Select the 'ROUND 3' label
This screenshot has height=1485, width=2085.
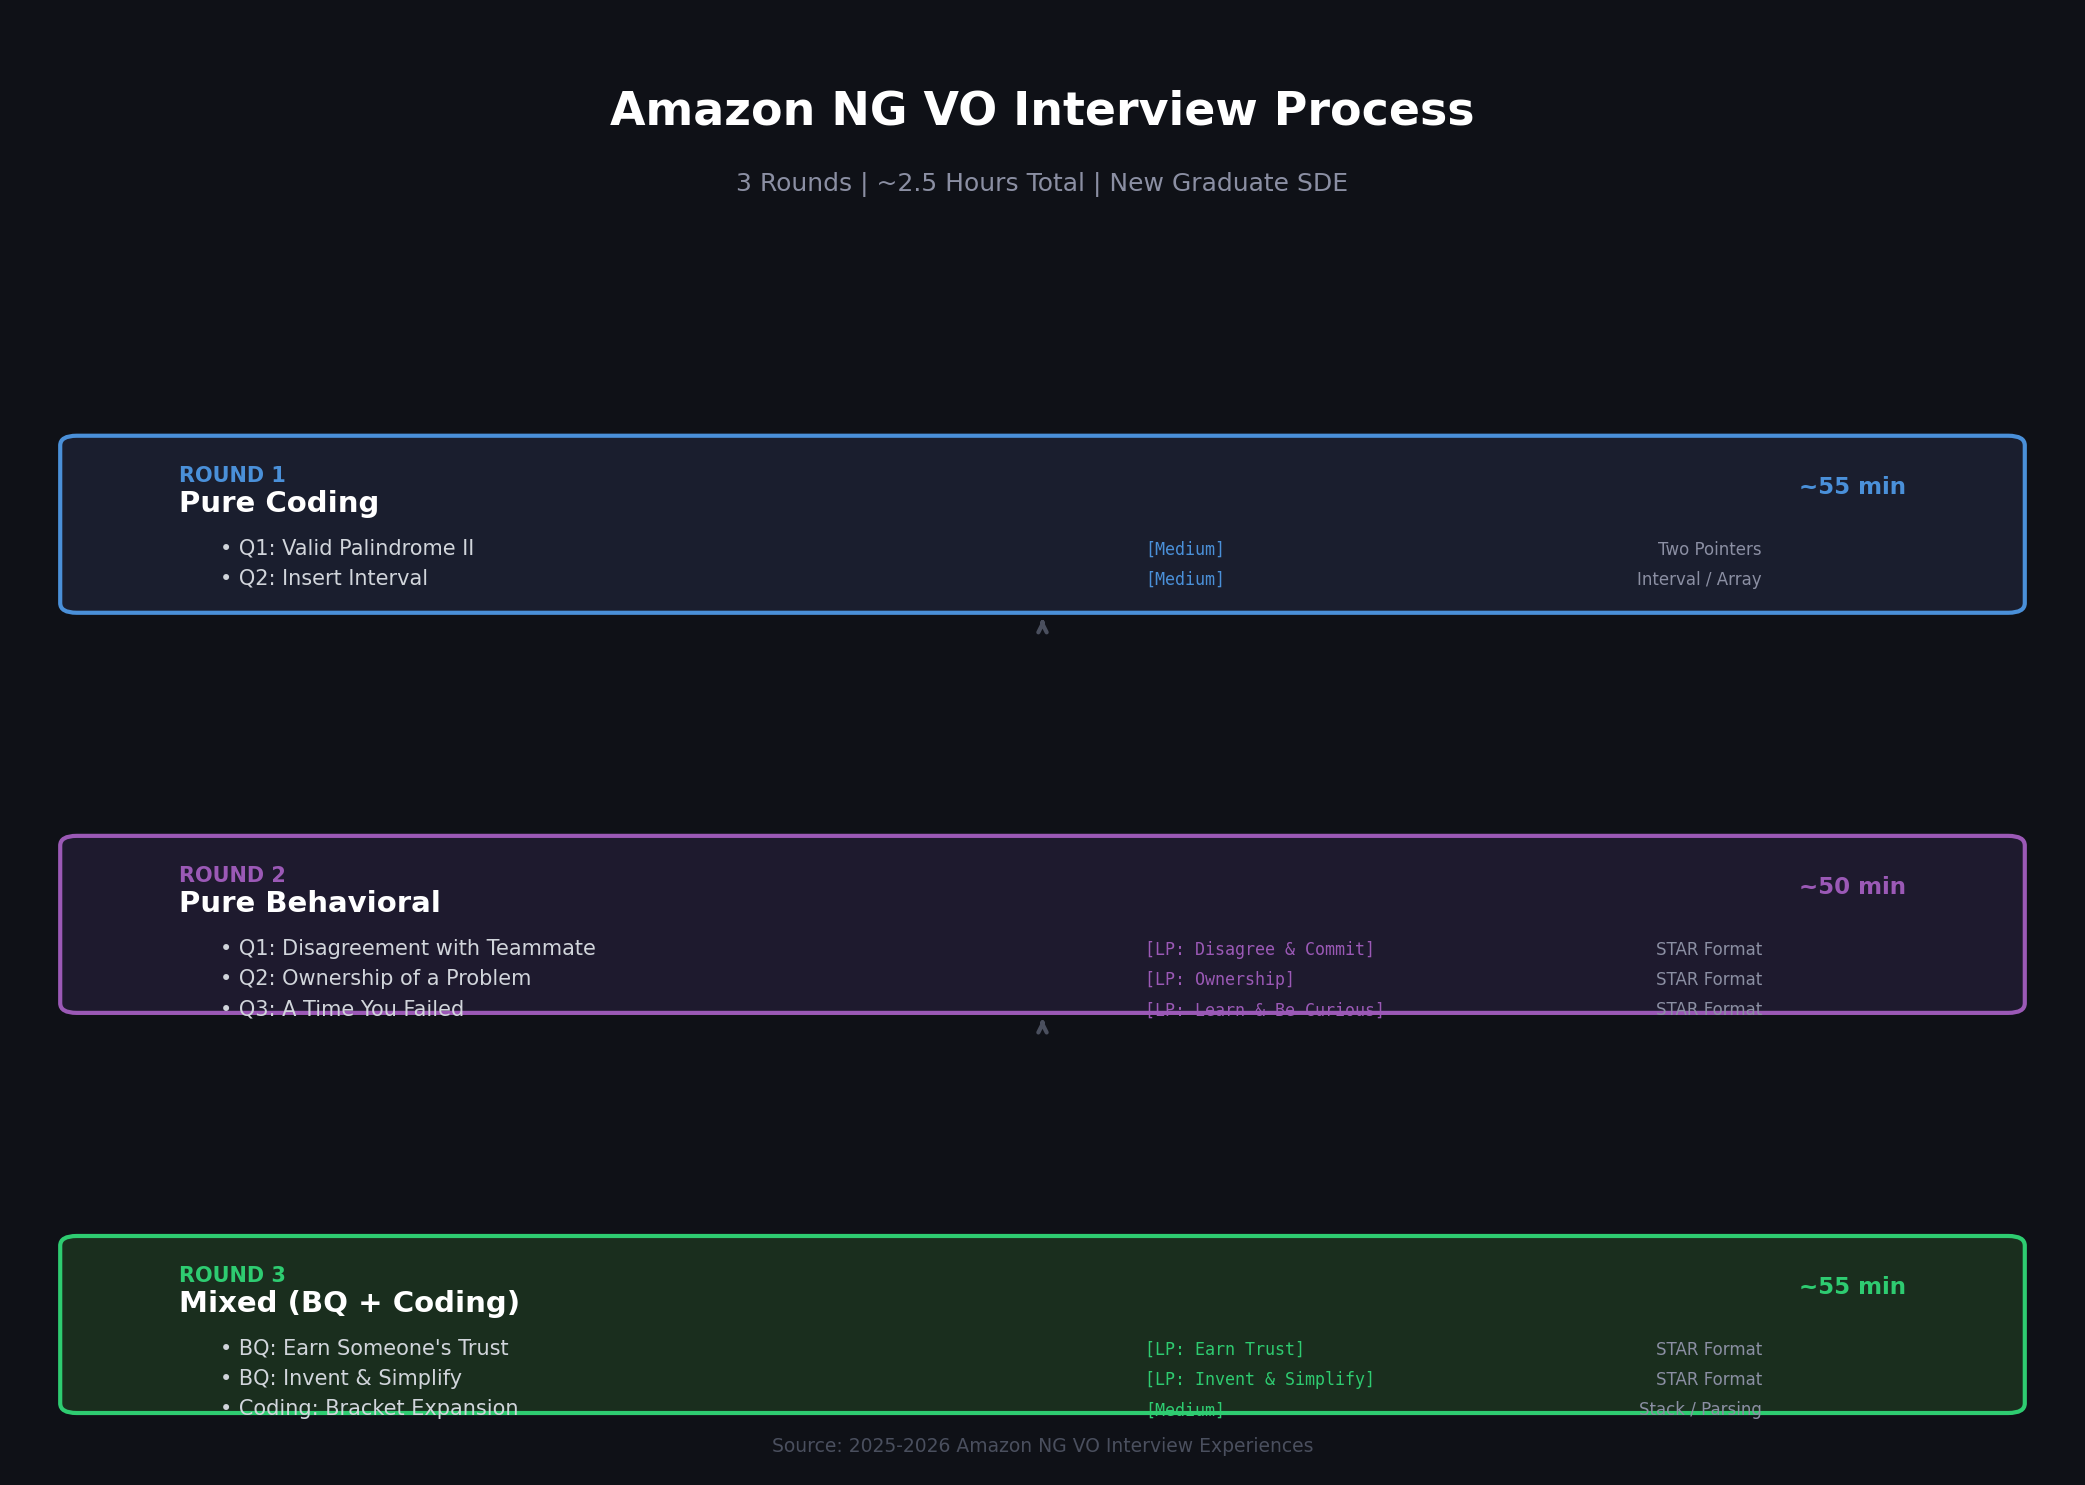[x=232, y=1275]
